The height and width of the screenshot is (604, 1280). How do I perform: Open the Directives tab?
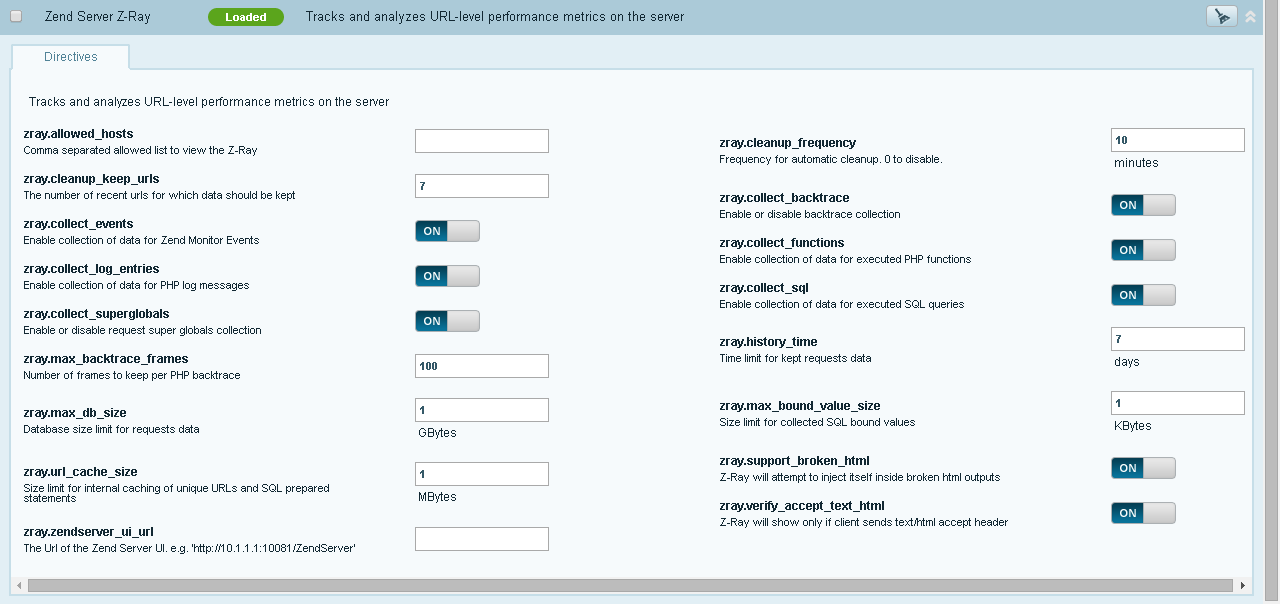[x=70, y=57]
